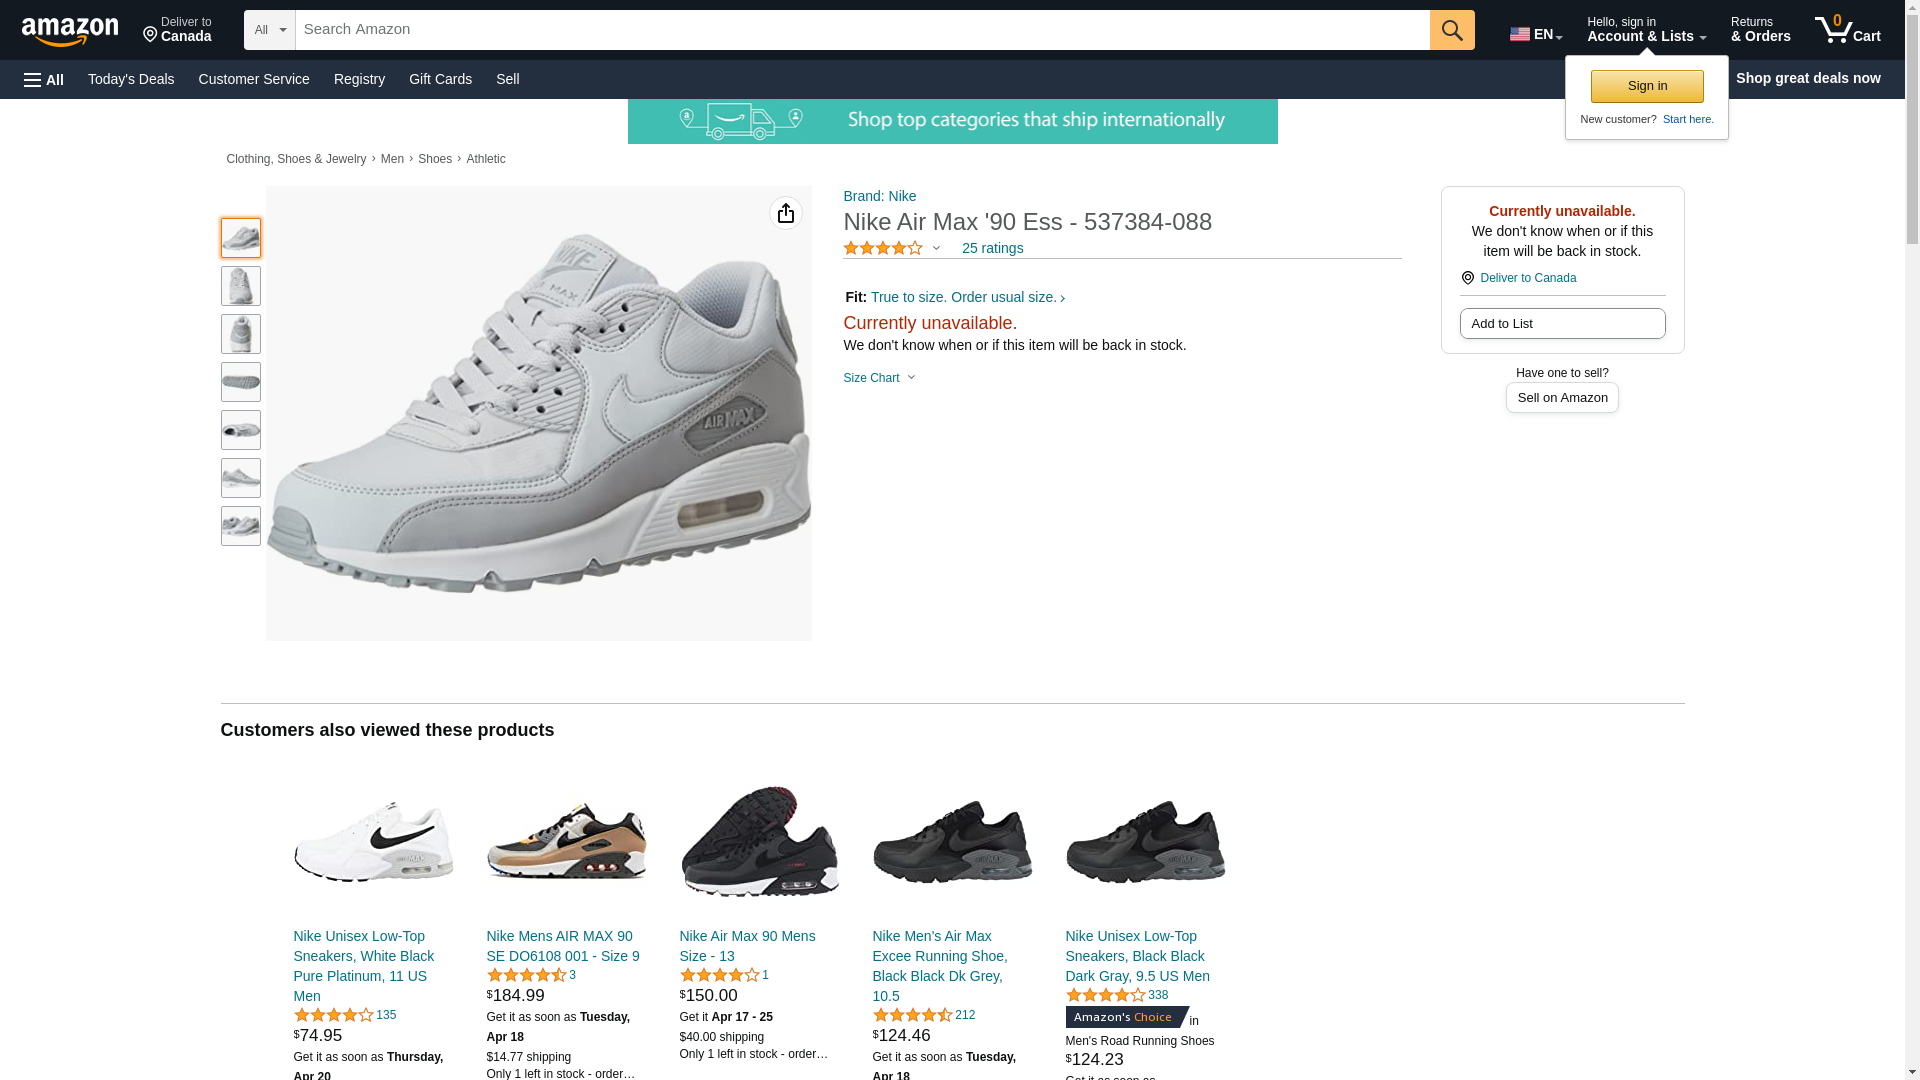Click the share icon on product image
Screen dimensions: 1920x1080
click(786, 213)
